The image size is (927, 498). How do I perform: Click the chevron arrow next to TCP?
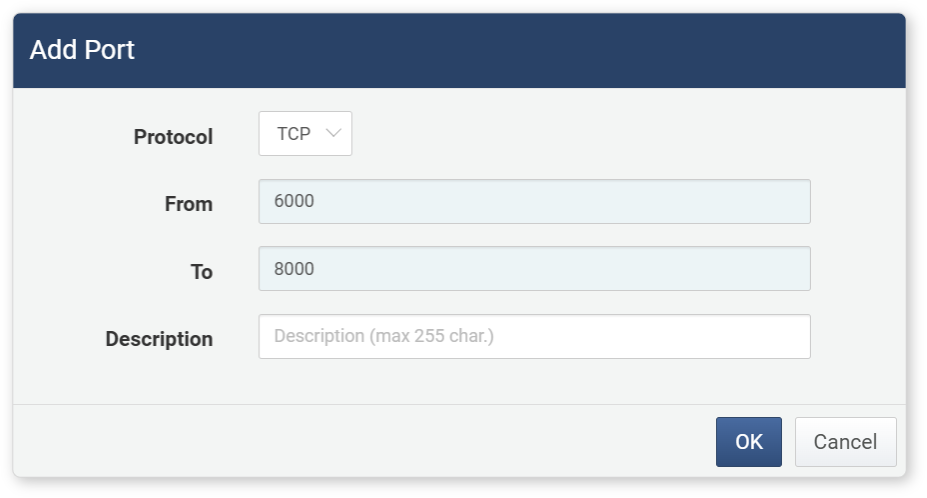coord(333,133)
